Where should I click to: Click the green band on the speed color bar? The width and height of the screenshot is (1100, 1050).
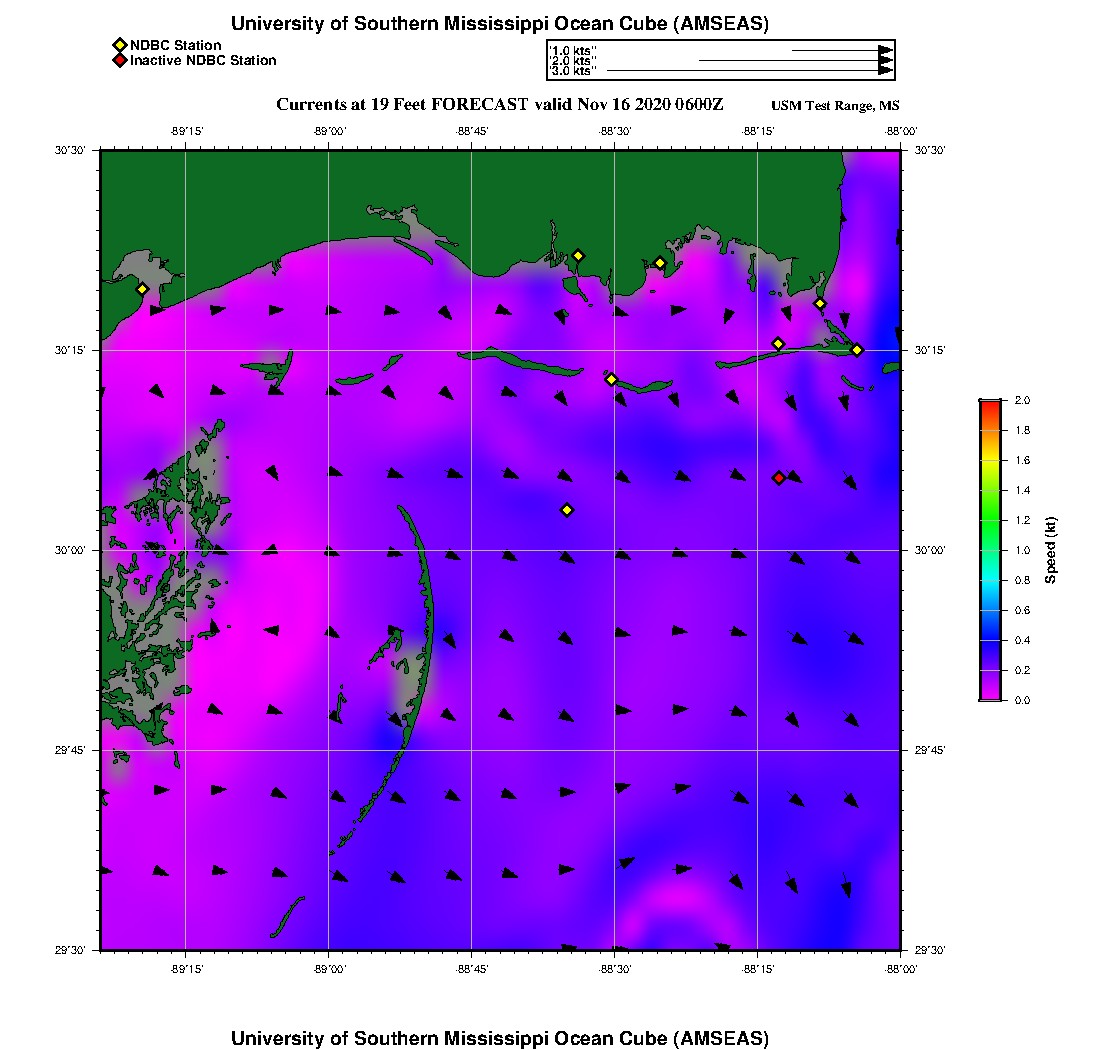point(989,520)
